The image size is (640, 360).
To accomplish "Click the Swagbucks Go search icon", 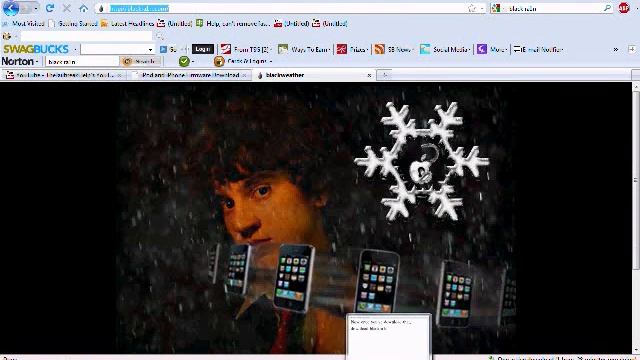I will pos(168,49).
